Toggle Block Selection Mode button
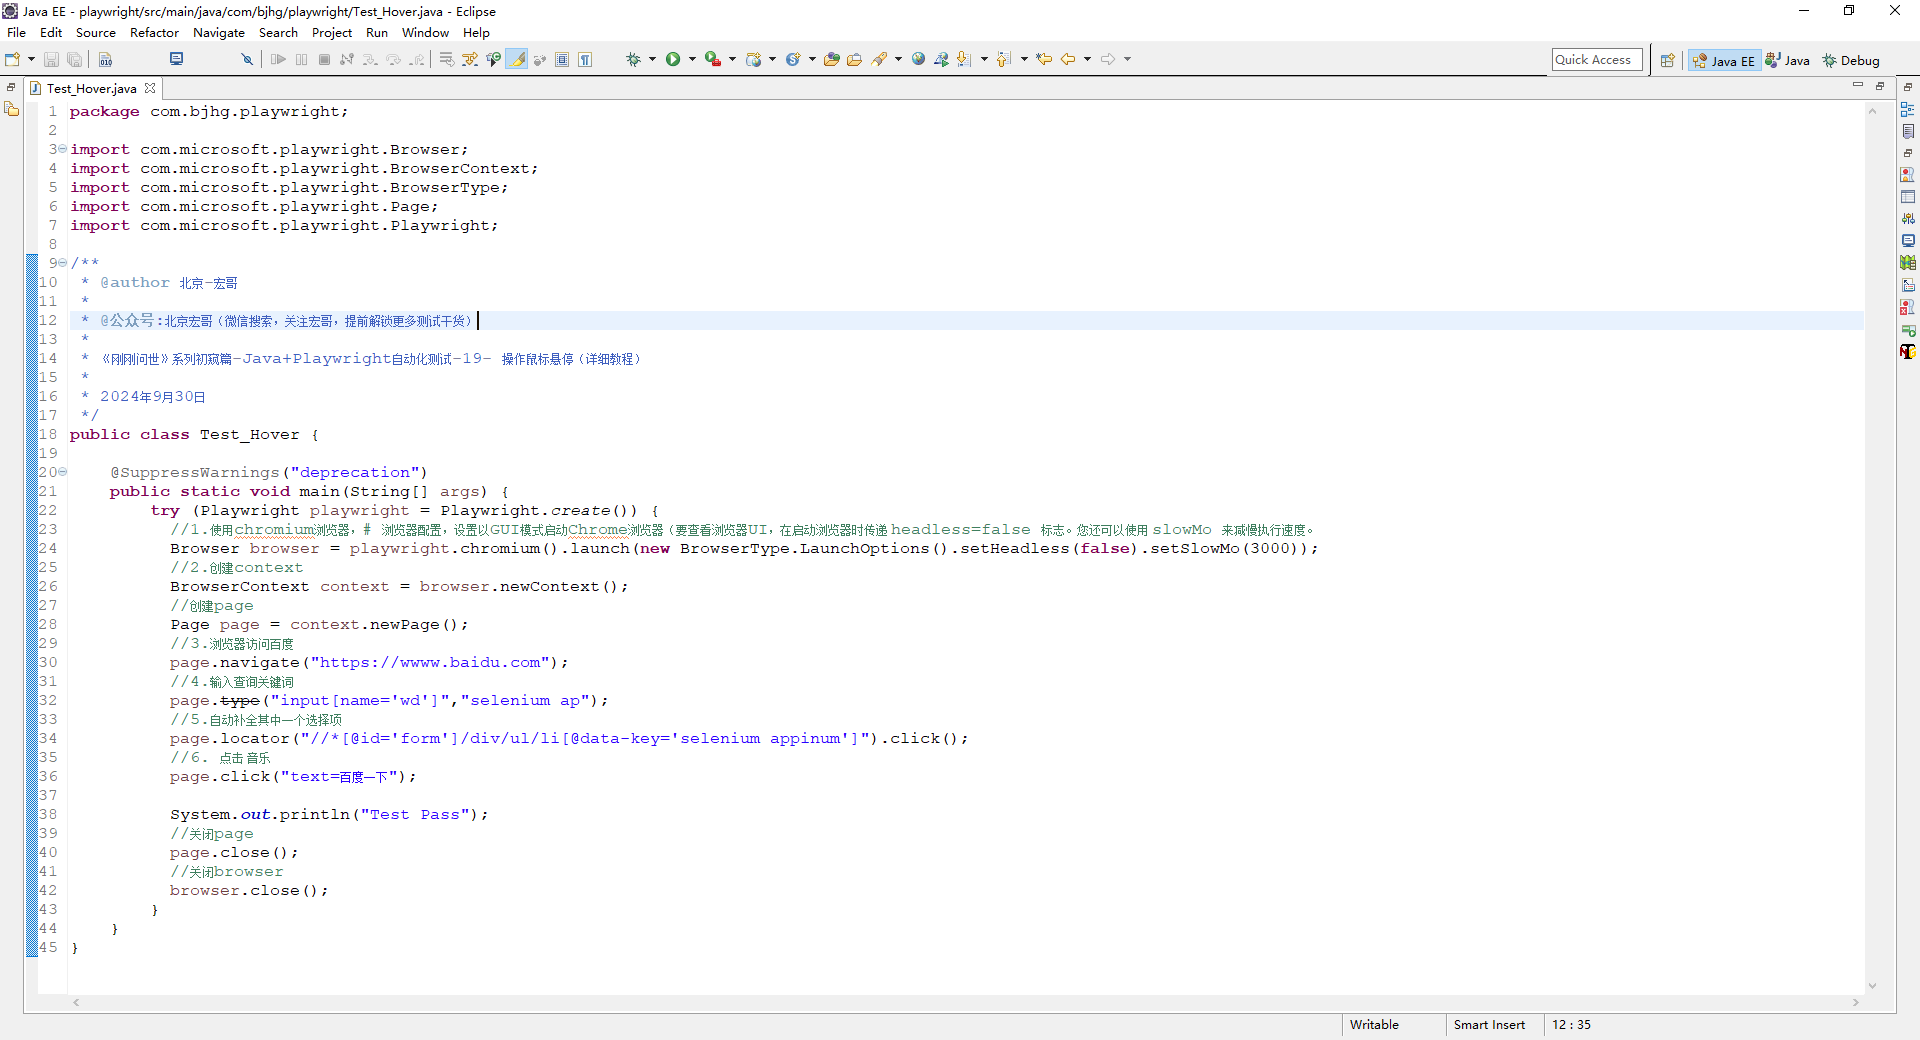 point(562,60)
